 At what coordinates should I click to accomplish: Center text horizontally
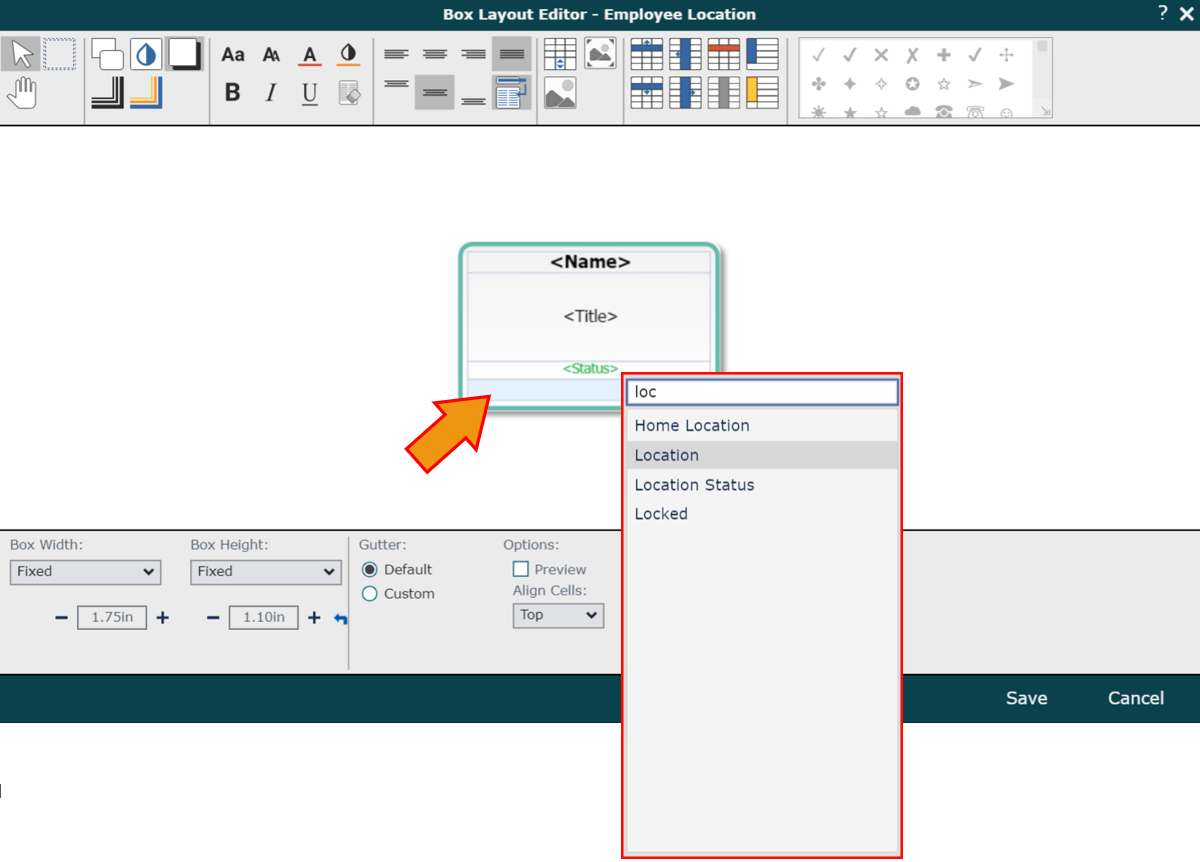coord(435,54)
